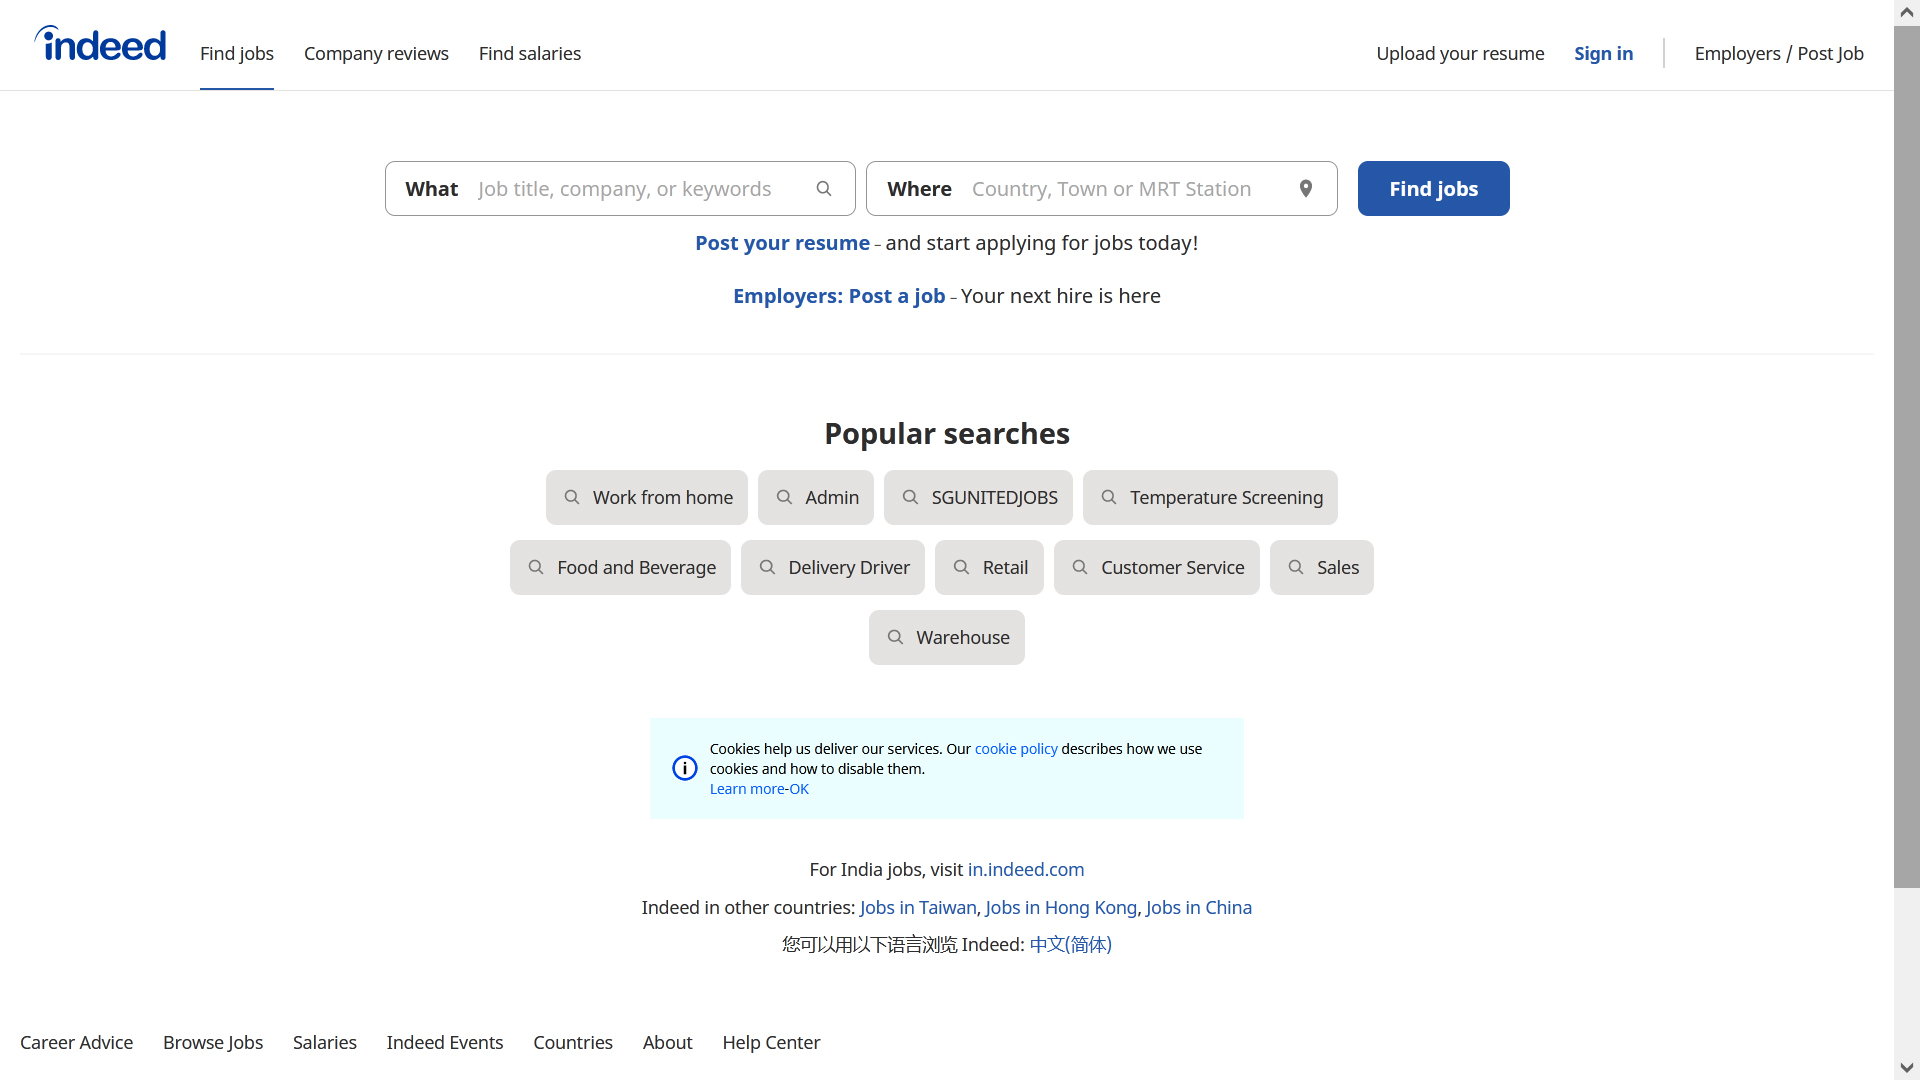The image size is (1920, 1080).
Task: Search popular term Admin
Action: tap(816, 497)
